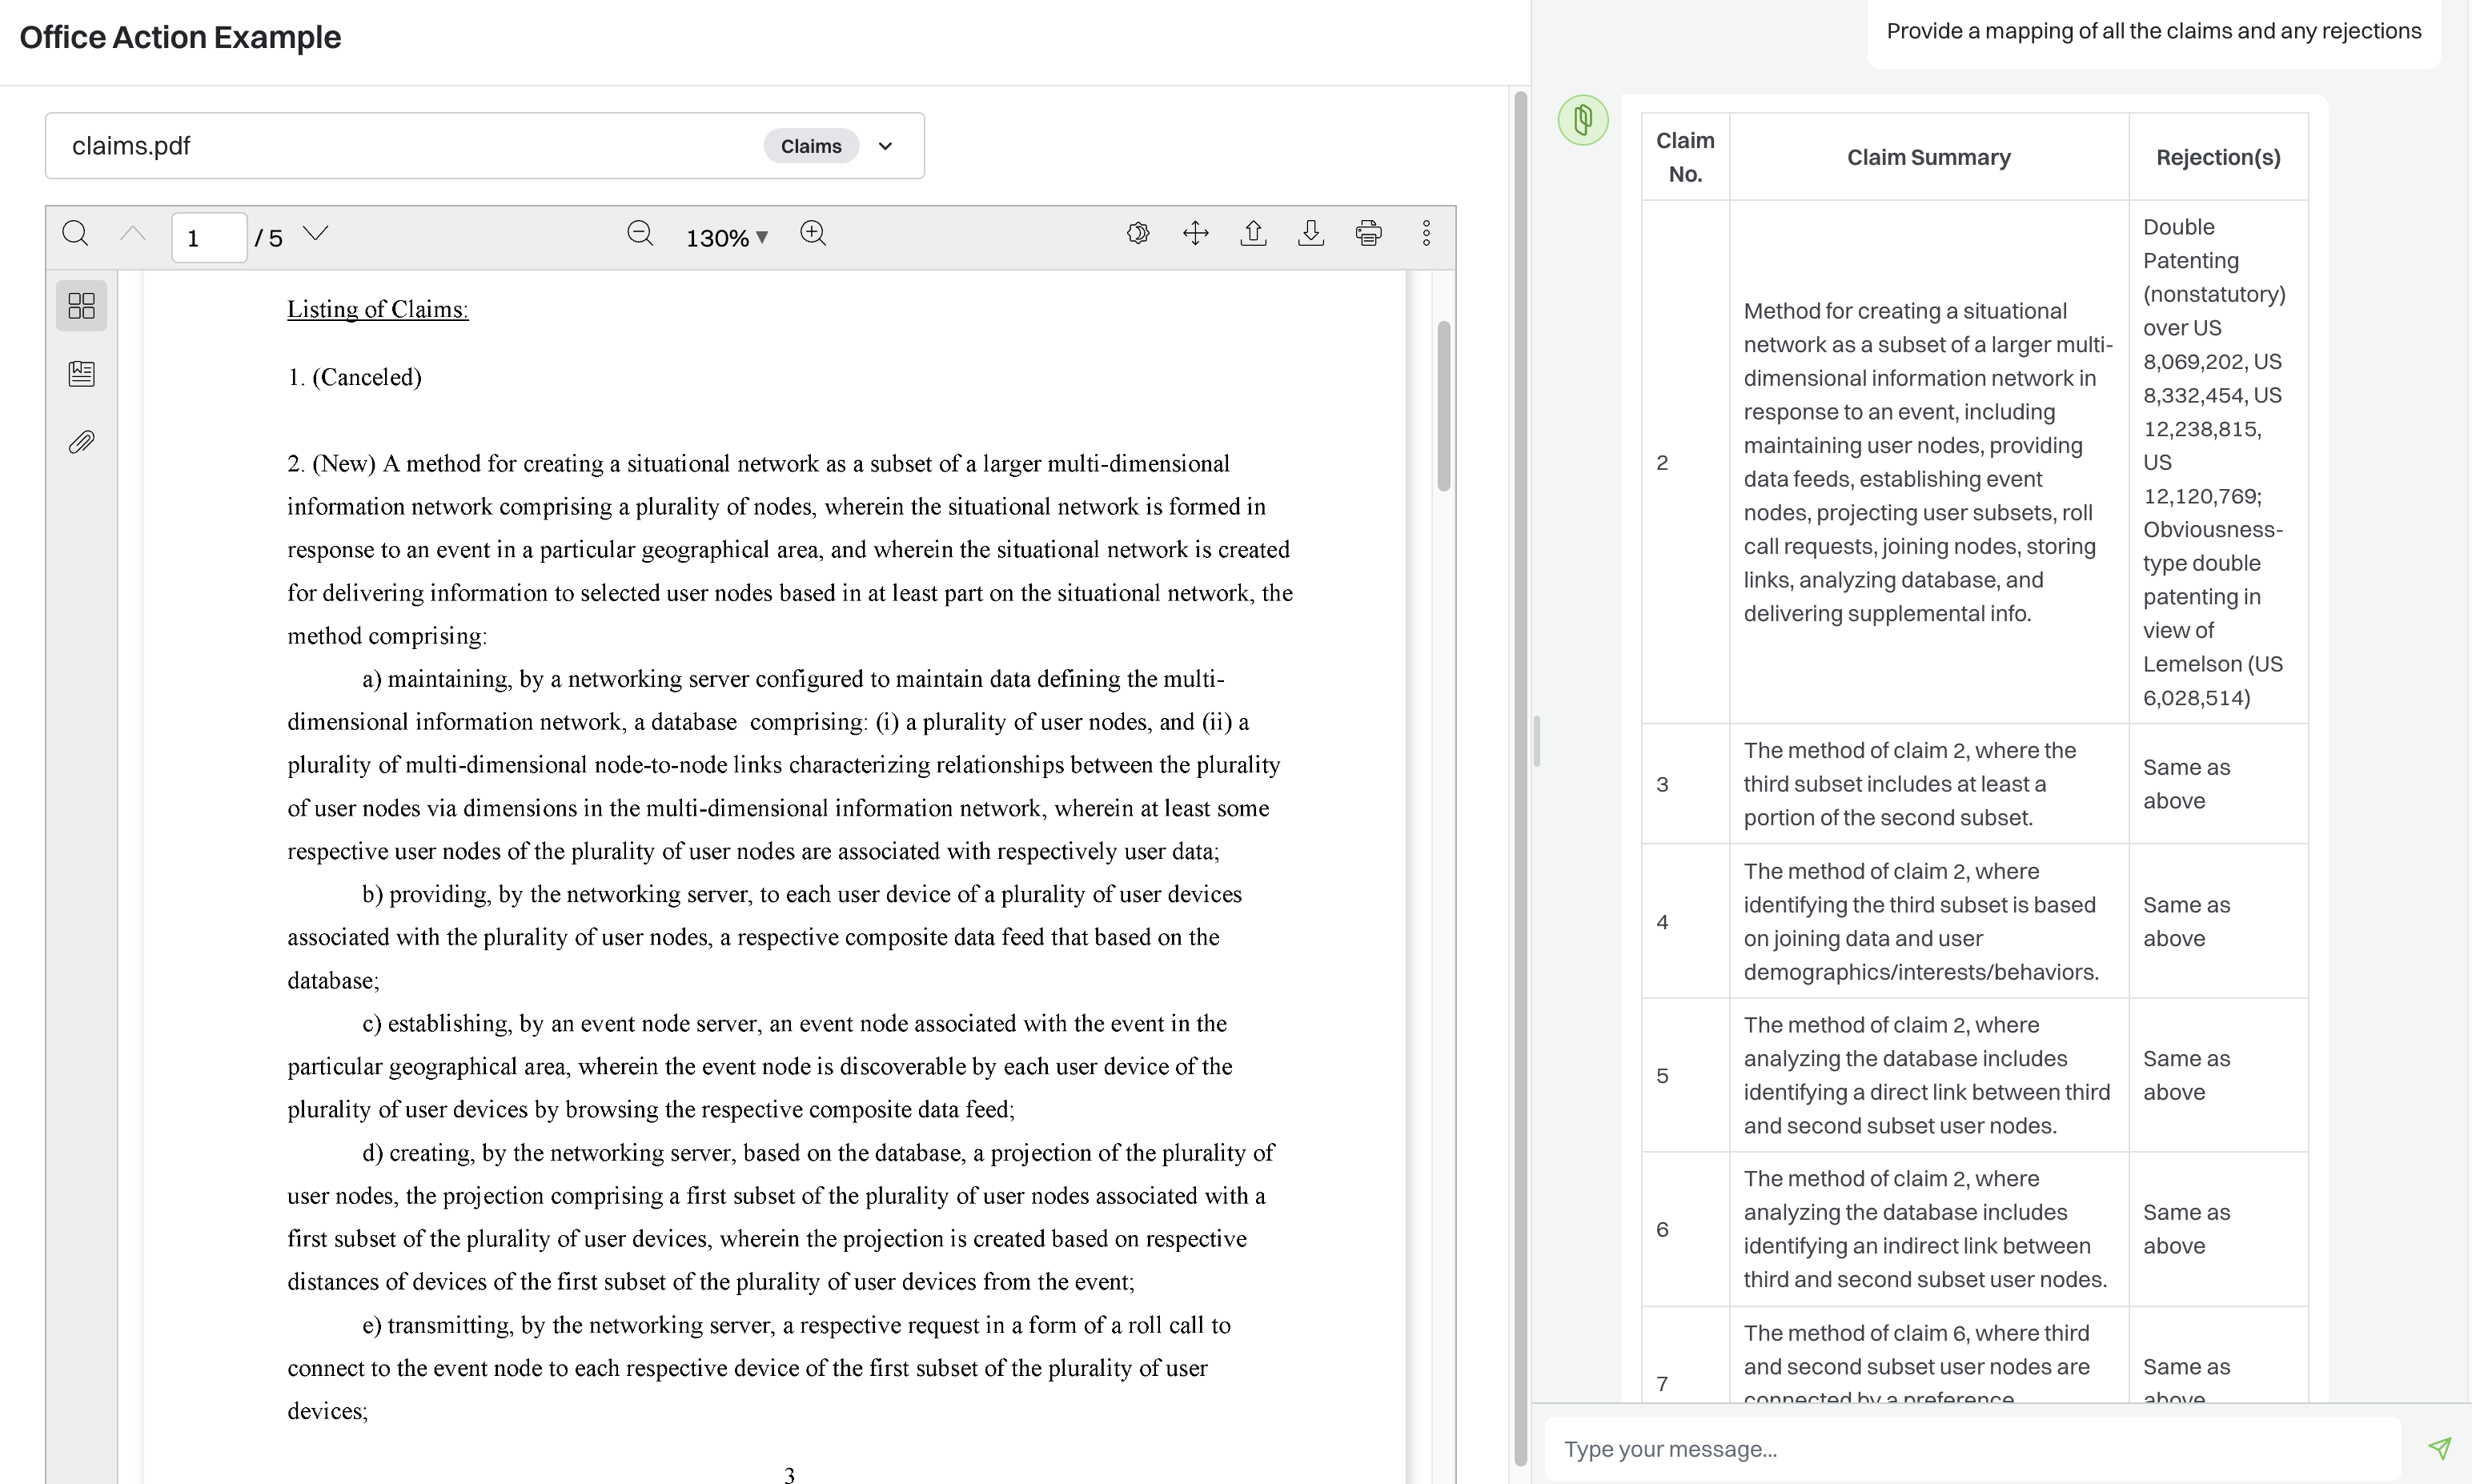The image size is (2472, 1484).
Task: Focus the Type your message box
Action: [1973, 1449]
